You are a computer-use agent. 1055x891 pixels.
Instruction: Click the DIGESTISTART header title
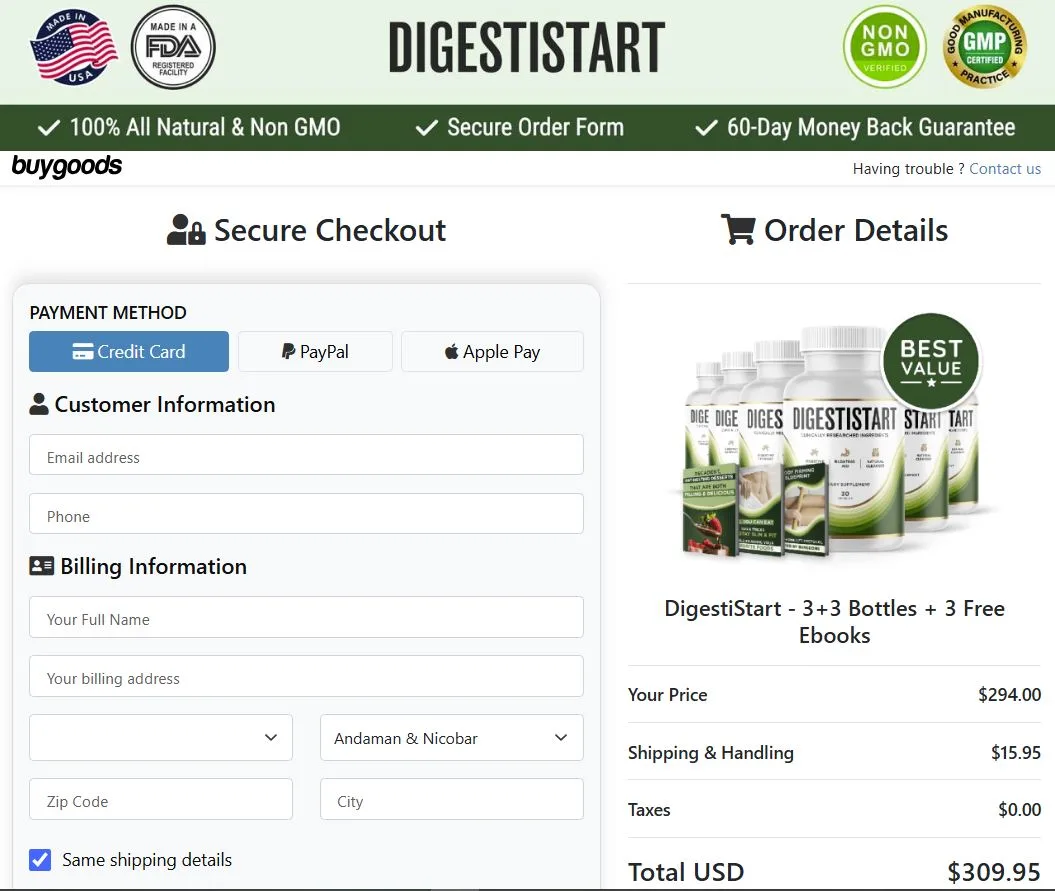527,47
